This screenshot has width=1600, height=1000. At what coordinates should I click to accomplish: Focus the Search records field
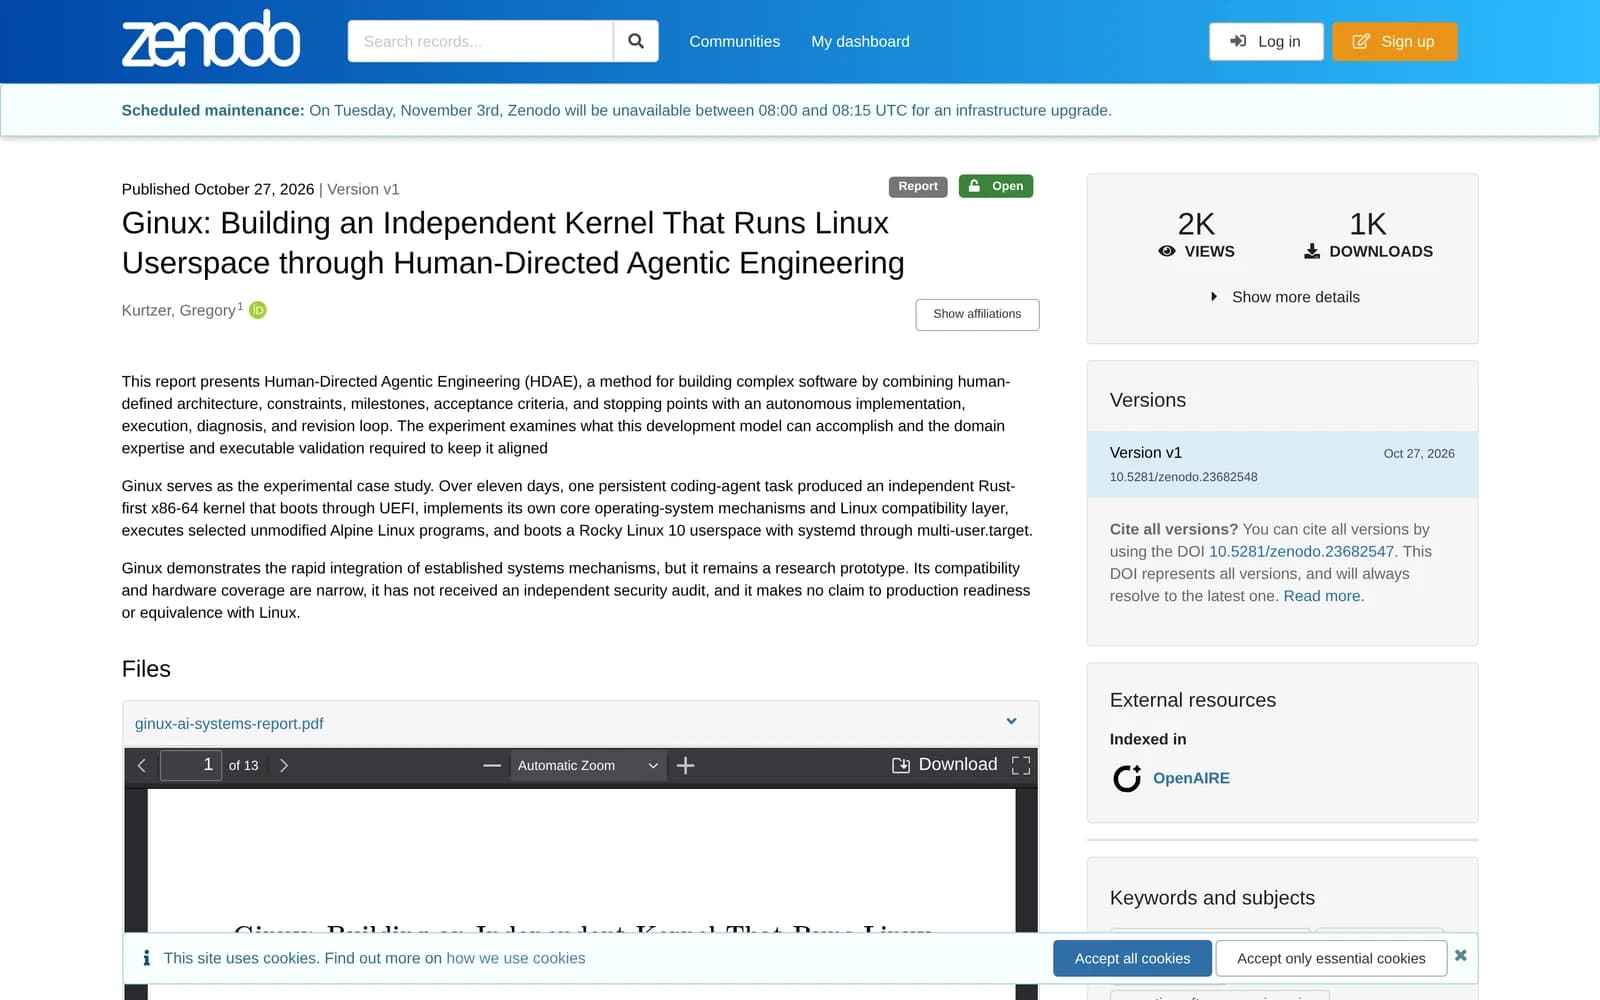(480, 41)
